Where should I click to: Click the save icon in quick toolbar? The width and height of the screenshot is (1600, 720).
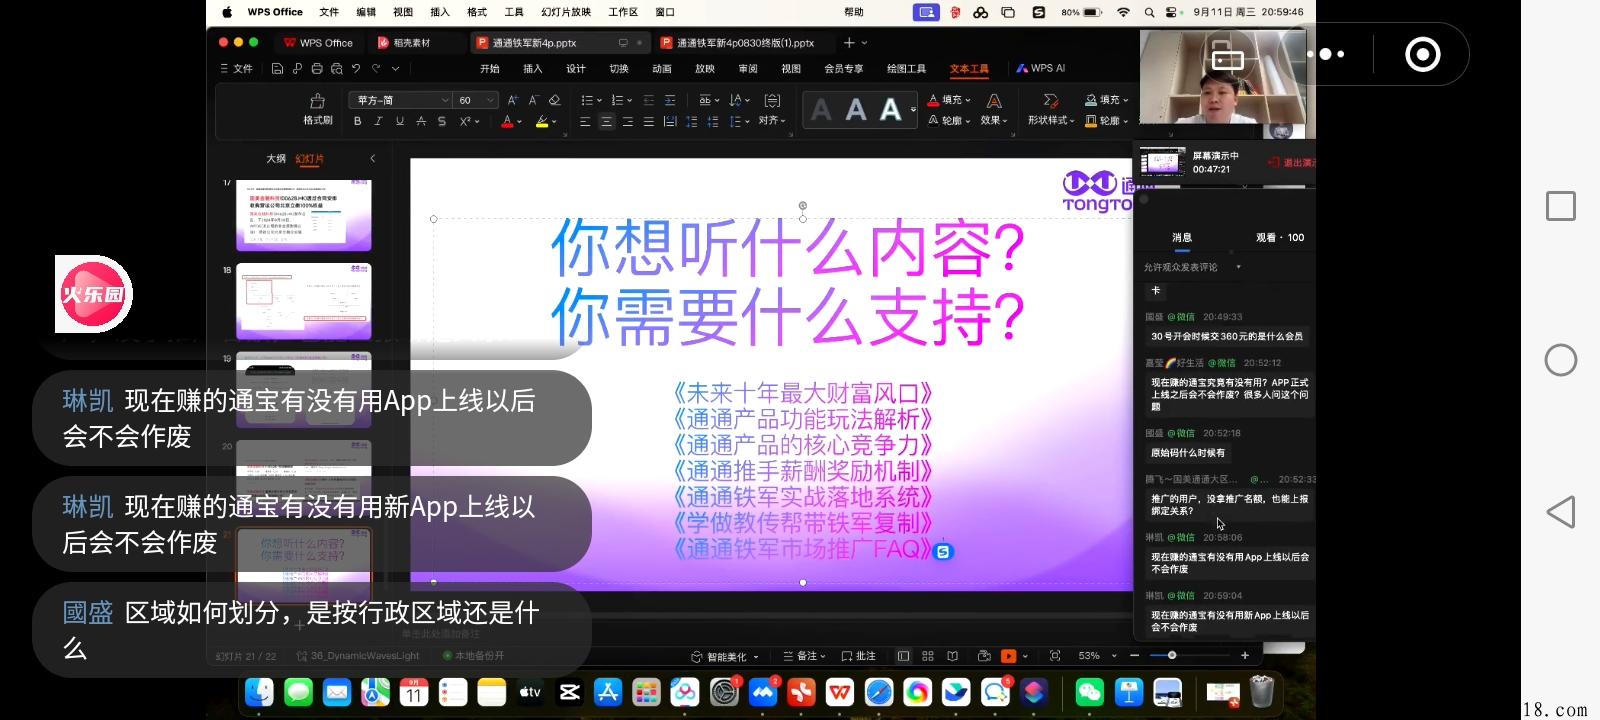277,69
